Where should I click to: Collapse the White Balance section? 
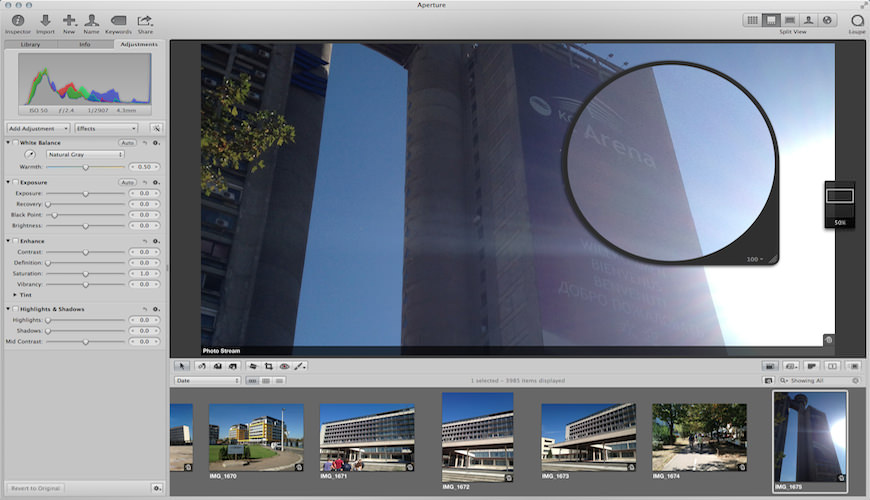coord(8,143)
